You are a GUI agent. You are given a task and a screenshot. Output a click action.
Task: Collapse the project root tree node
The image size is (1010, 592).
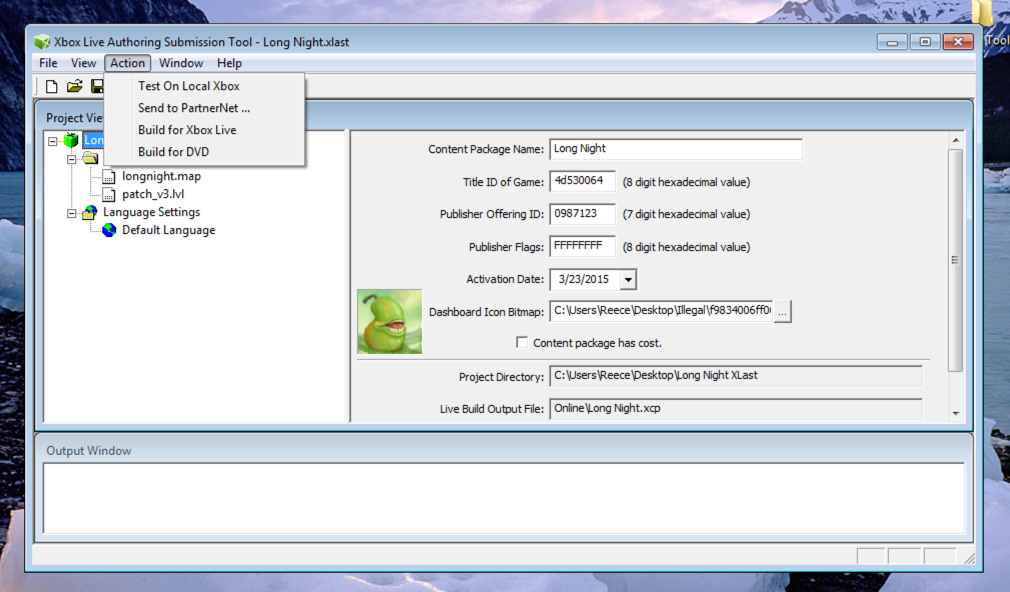pos(53,140)
